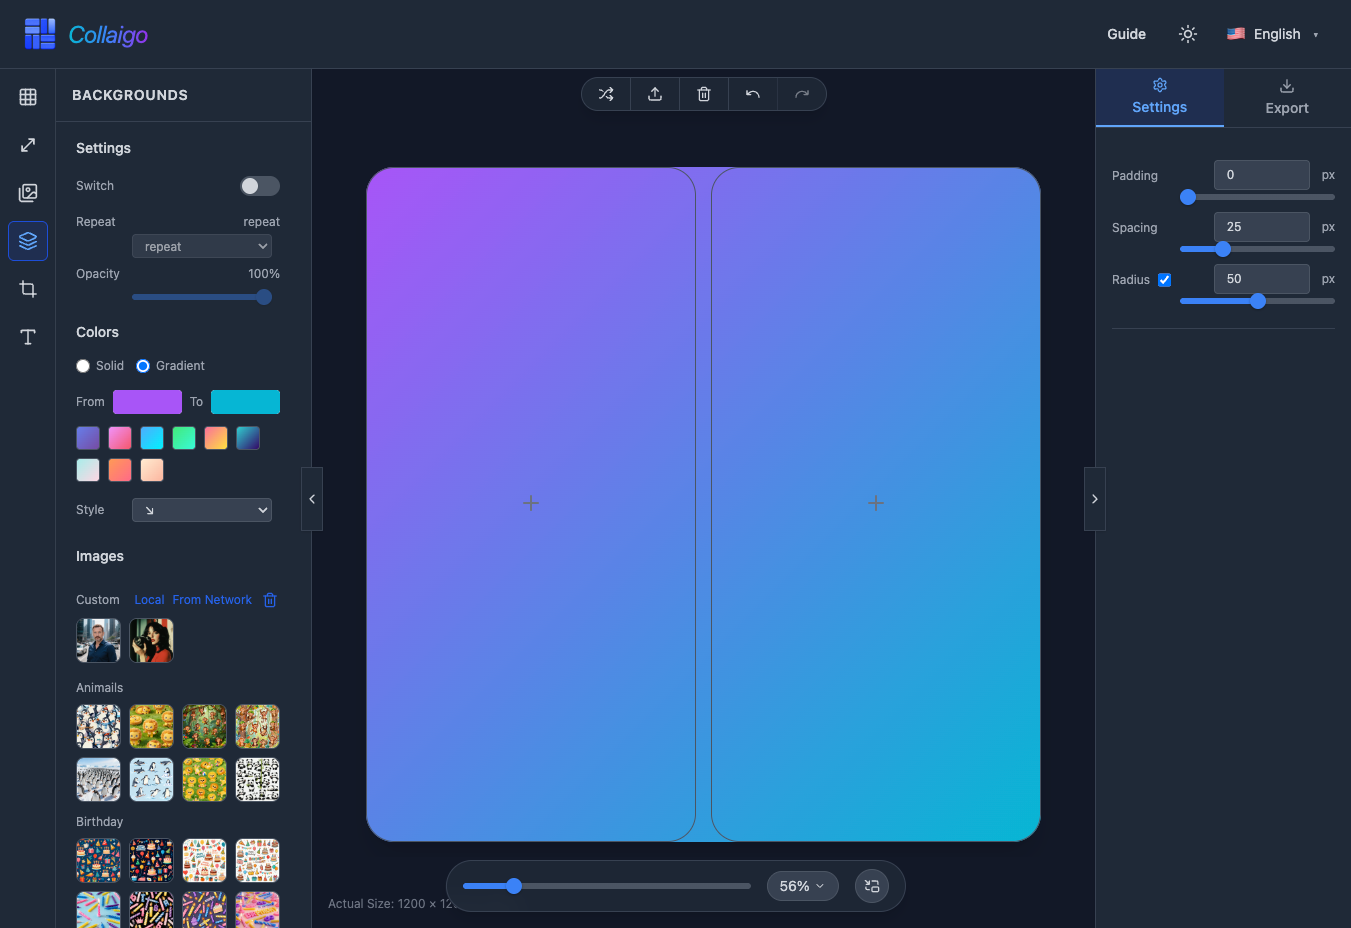Adjust the zoom slider at bottom
Image resolution: width=1351 pixels, height=928 pixels.
(607, 886)
